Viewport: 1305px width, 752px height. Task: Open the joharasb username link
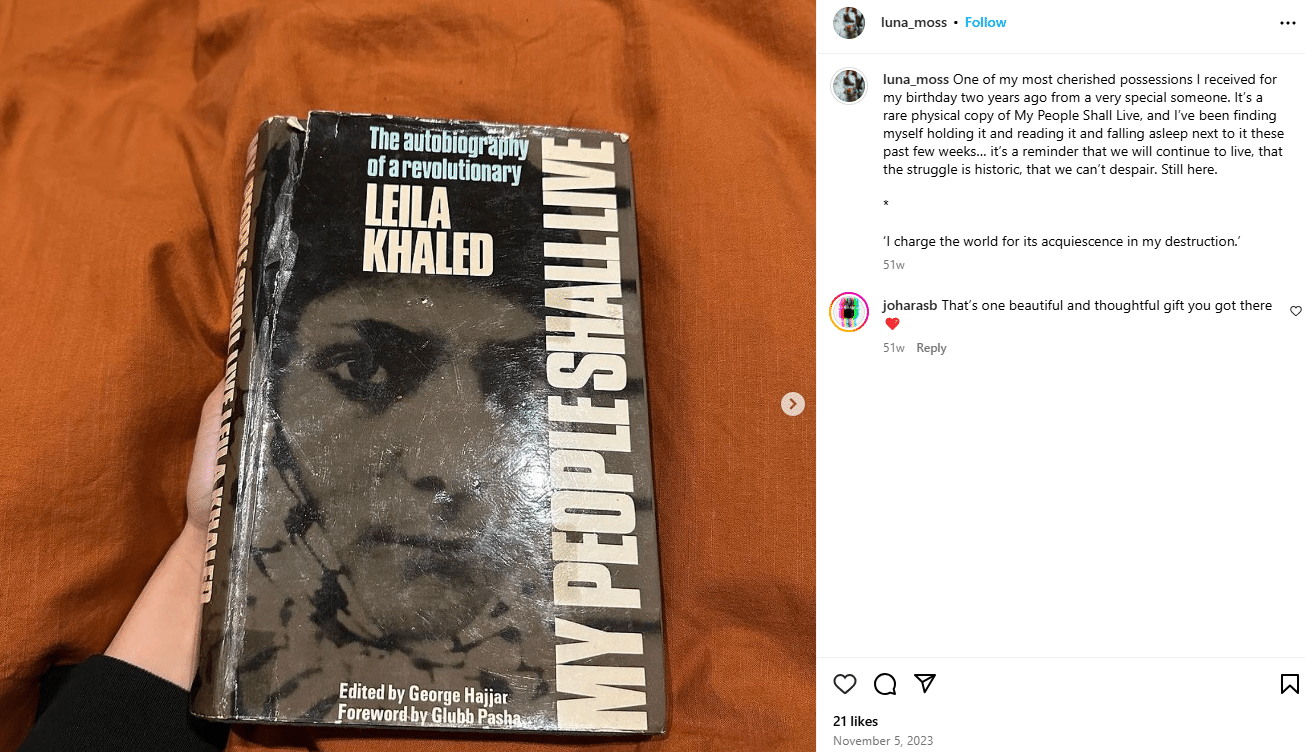(x=910, y=306)
